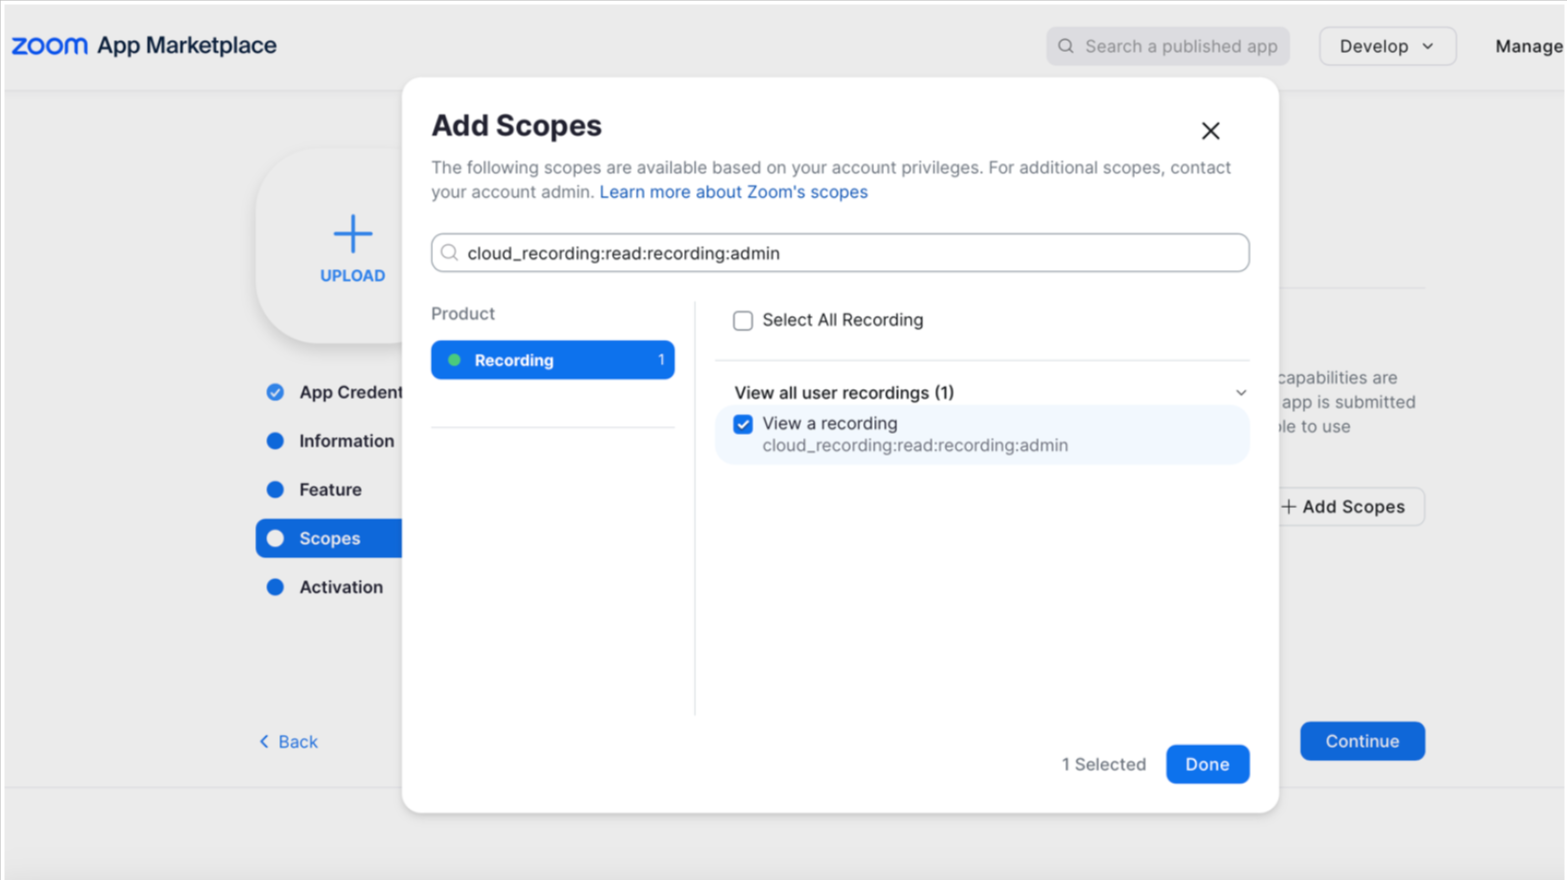Image resolution: width=1567 pixels, height=880 pixels.
Task: Click the Manage menu item
Action: point(1529,46)
